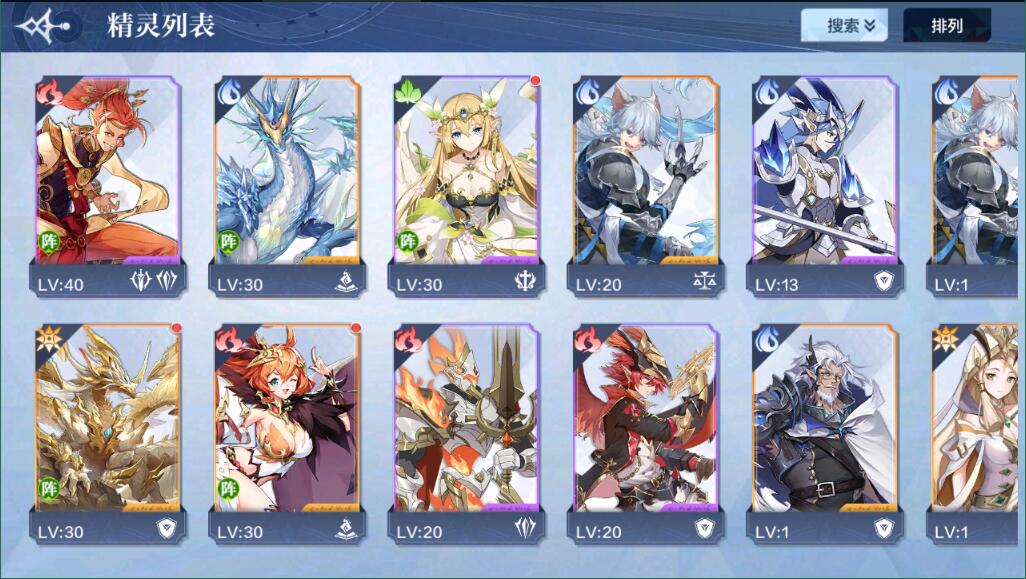1026x579 pixels.
Task: Click the light element icon on golden dragon card
Action: [x=49, y=340]
